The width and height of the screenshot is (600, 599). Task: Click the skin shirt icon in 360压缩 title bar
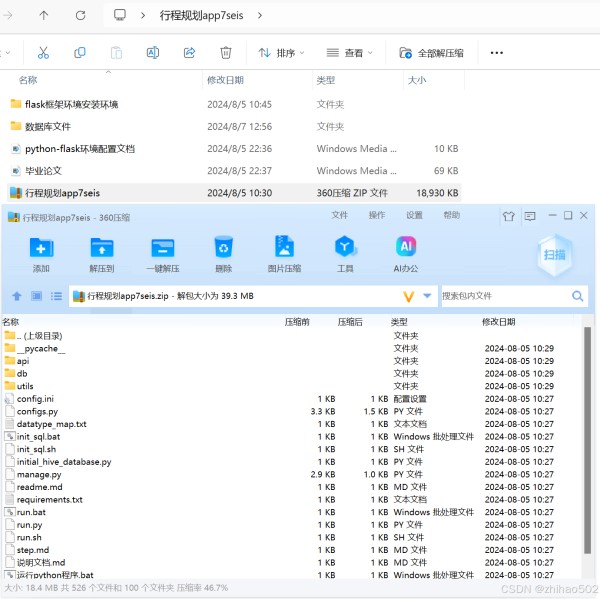point(509,216)
